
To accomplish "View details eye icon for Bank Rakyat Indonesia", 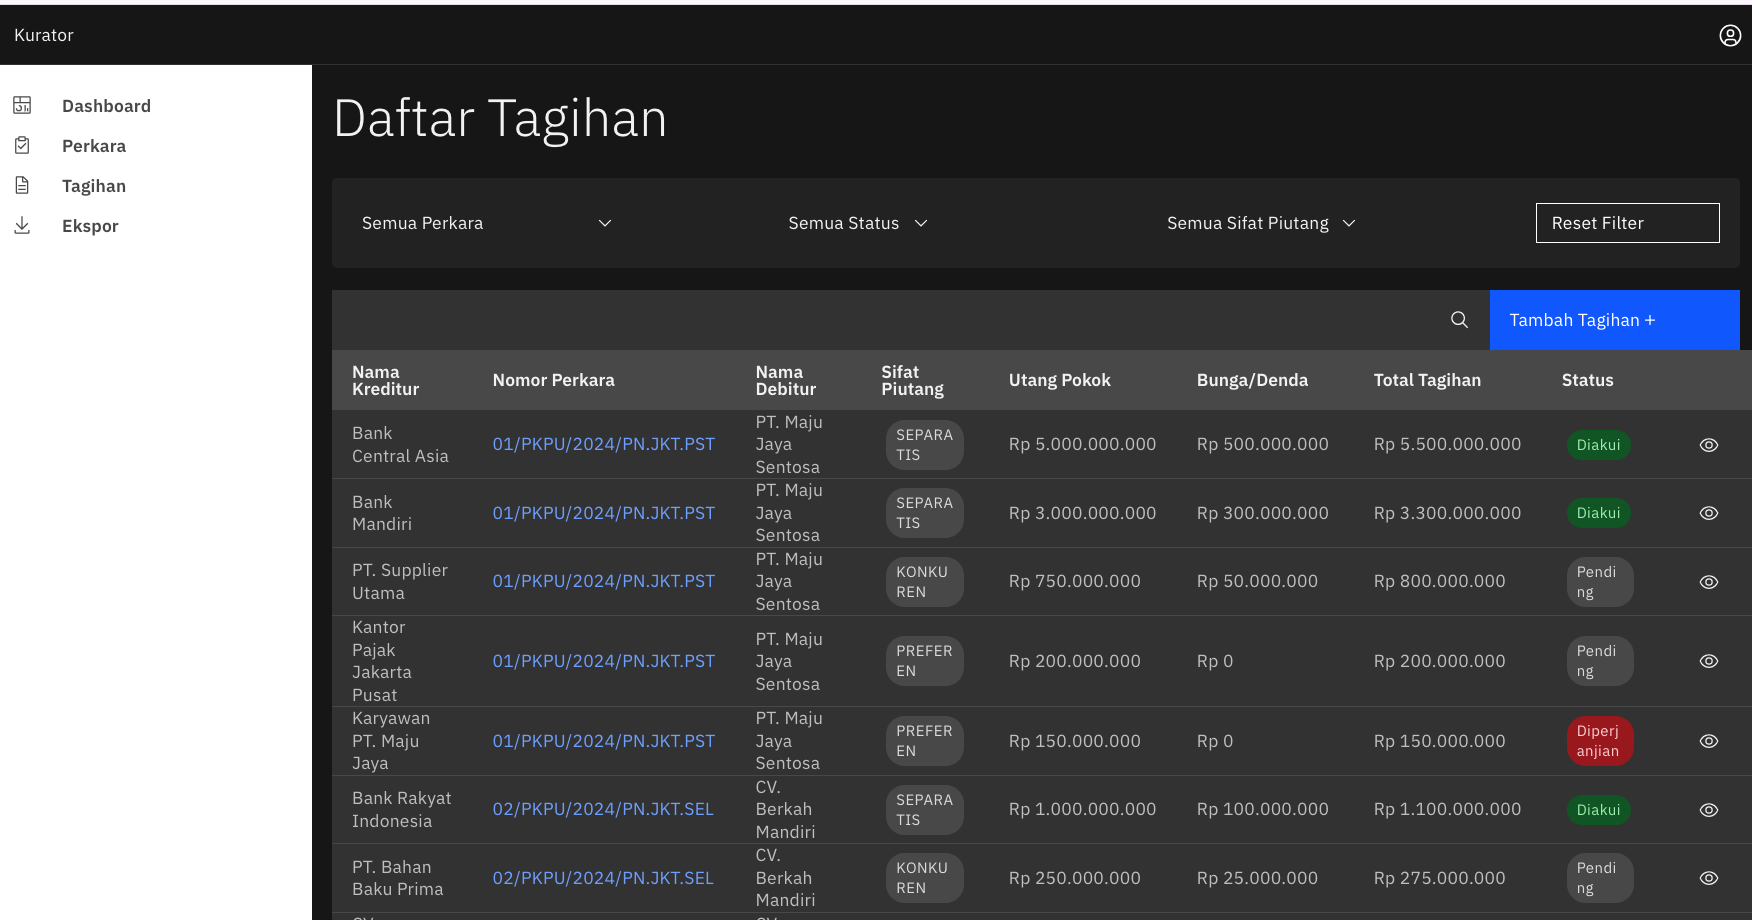I will click(1709, 810).
